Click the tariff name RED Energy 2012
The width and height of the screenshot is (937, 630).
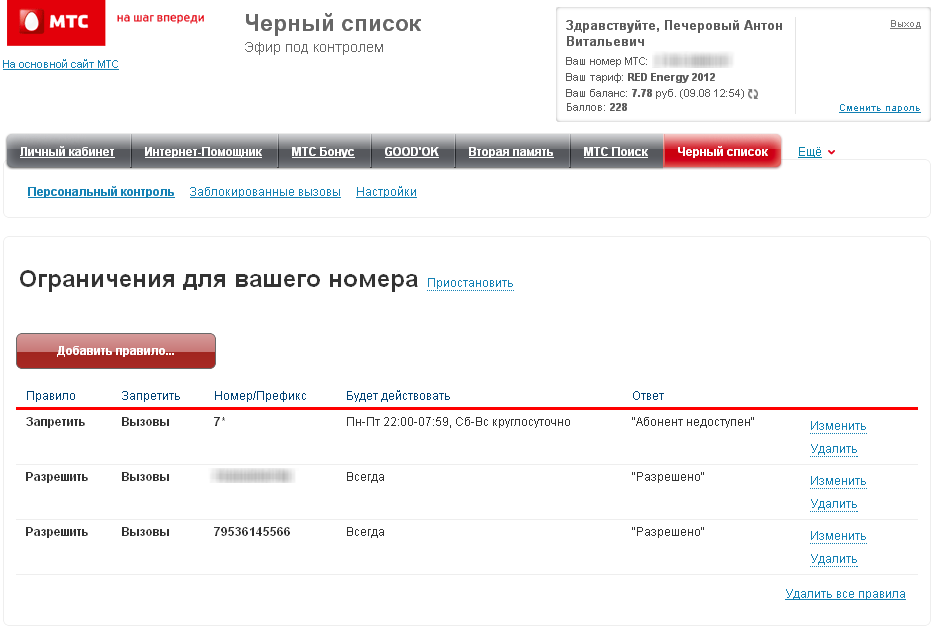[x=671, y=77]
